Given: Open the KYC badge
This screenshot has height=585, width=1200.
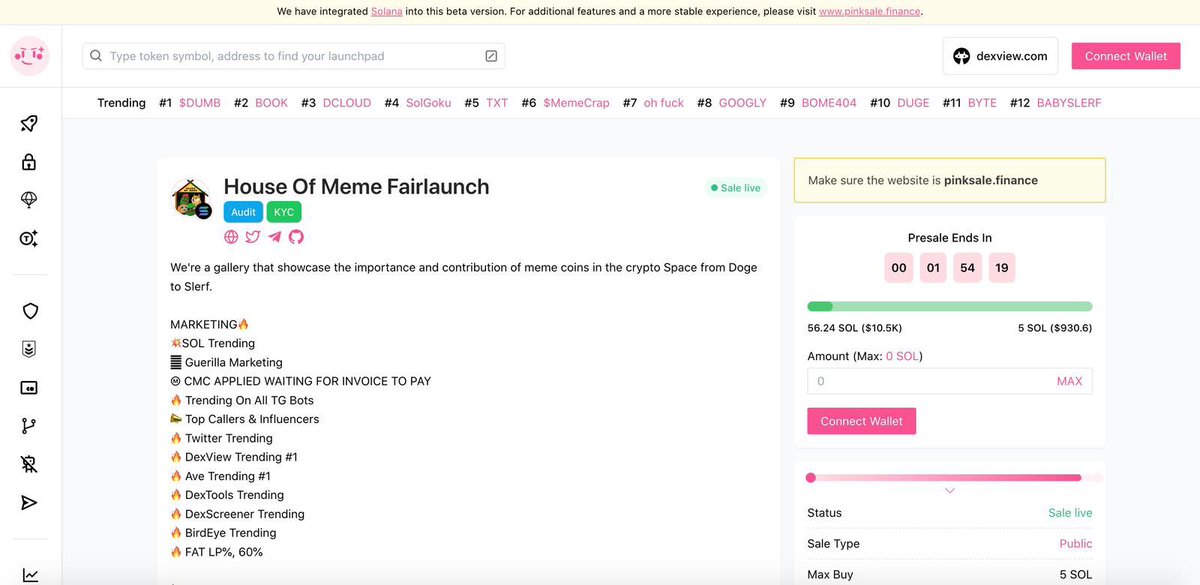Looking at the screenshot, I should [x=284, y=212].
